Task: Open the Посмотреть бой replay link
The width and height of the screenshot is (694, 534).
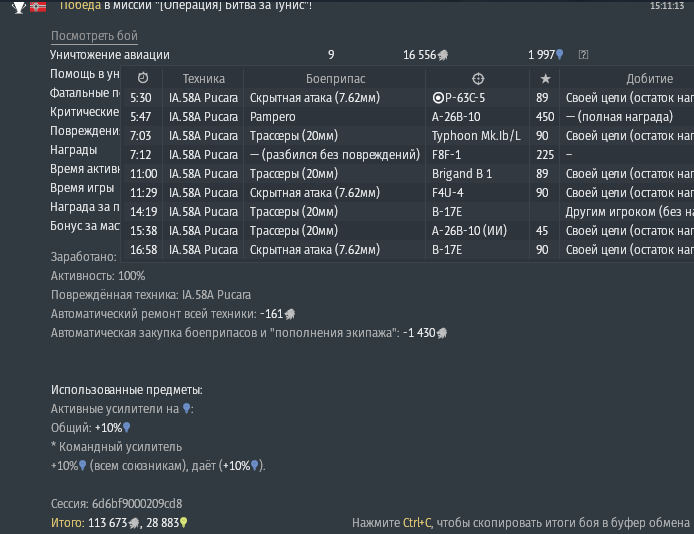Action: coord(94,36)
